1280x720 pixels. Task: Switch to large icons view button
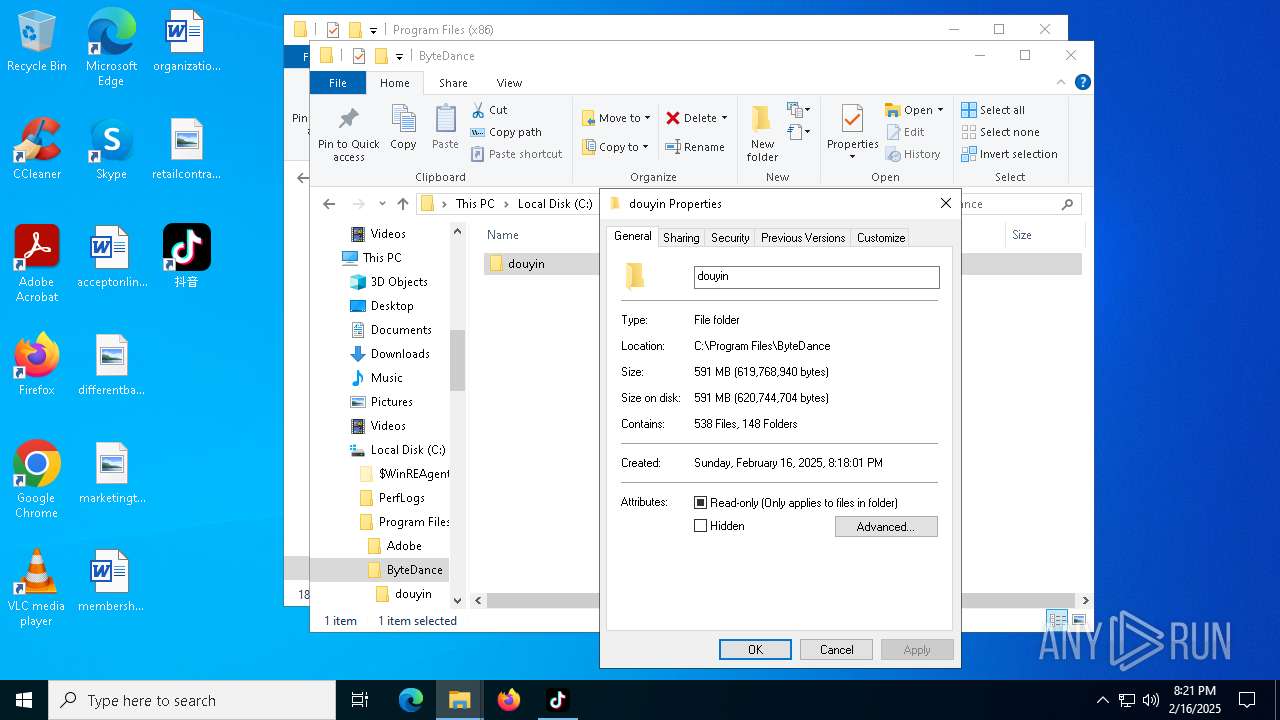point(1077,620)
